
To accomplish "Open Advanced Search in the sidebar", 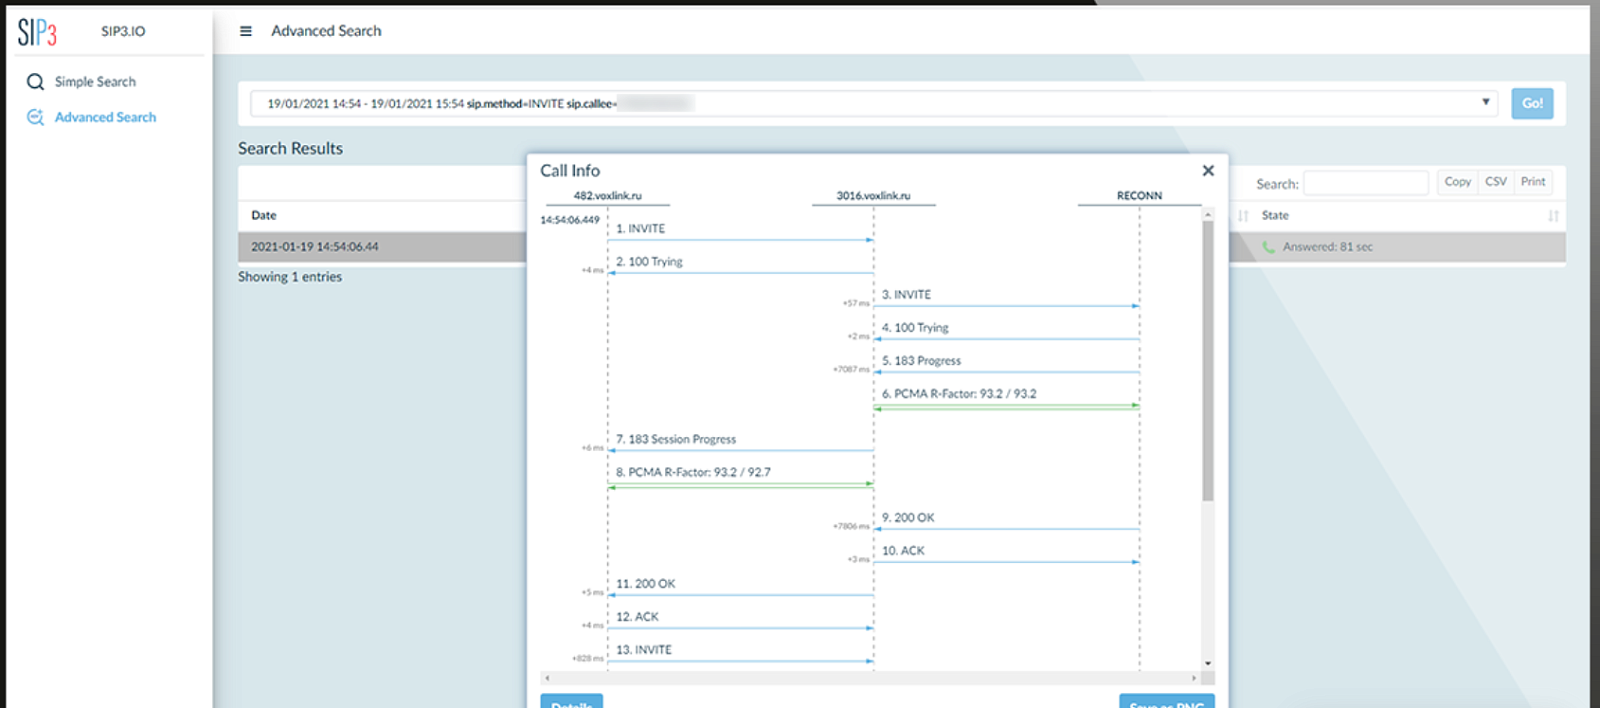I will 105,117.
